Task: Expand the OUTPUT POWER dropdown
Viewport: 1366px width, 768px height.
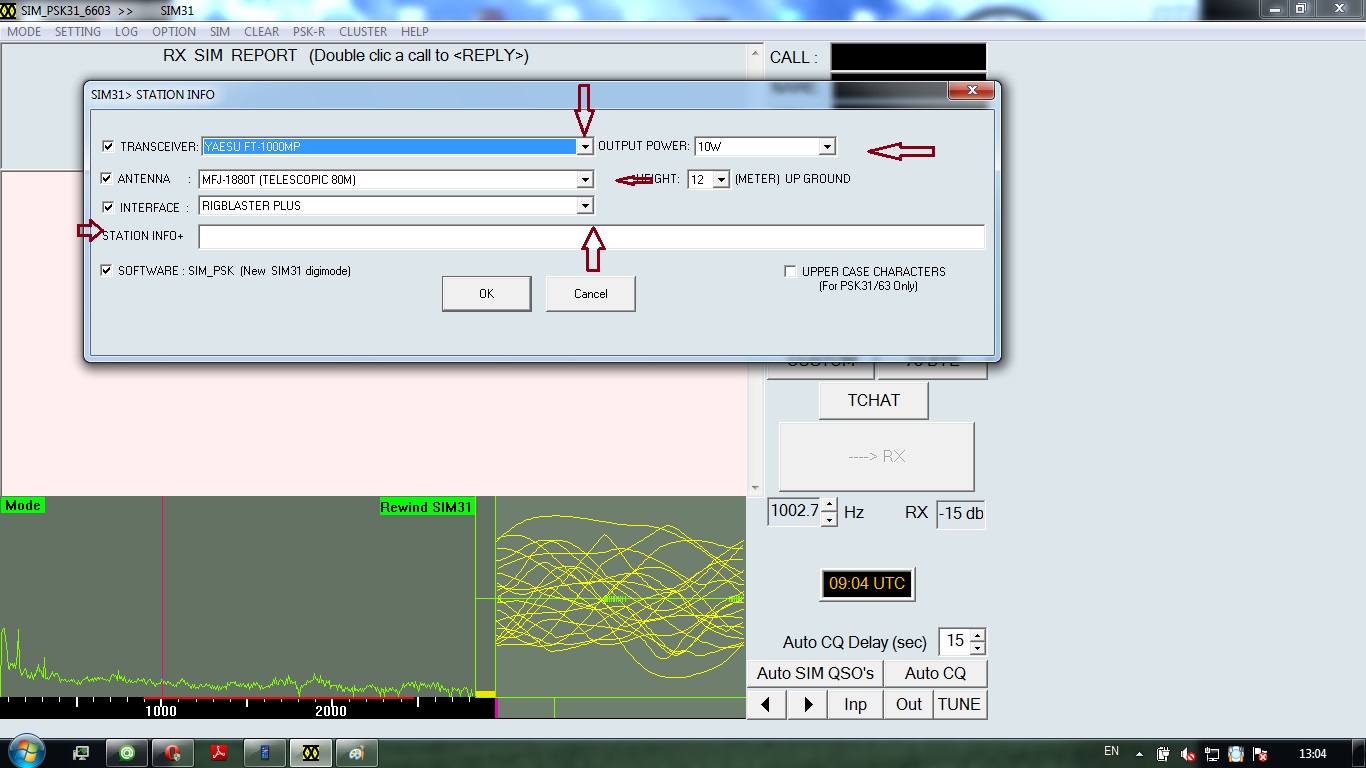Action: 827,147
